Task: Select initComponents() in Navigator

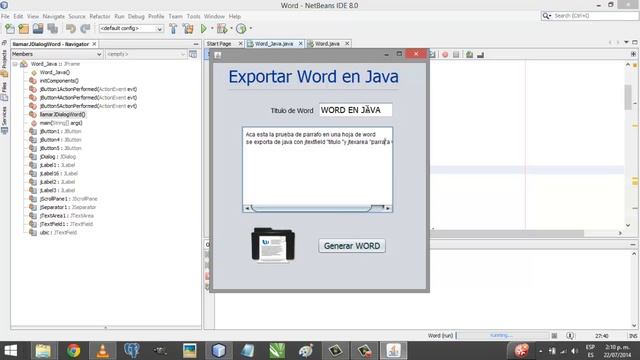Action: coord(59,81)
